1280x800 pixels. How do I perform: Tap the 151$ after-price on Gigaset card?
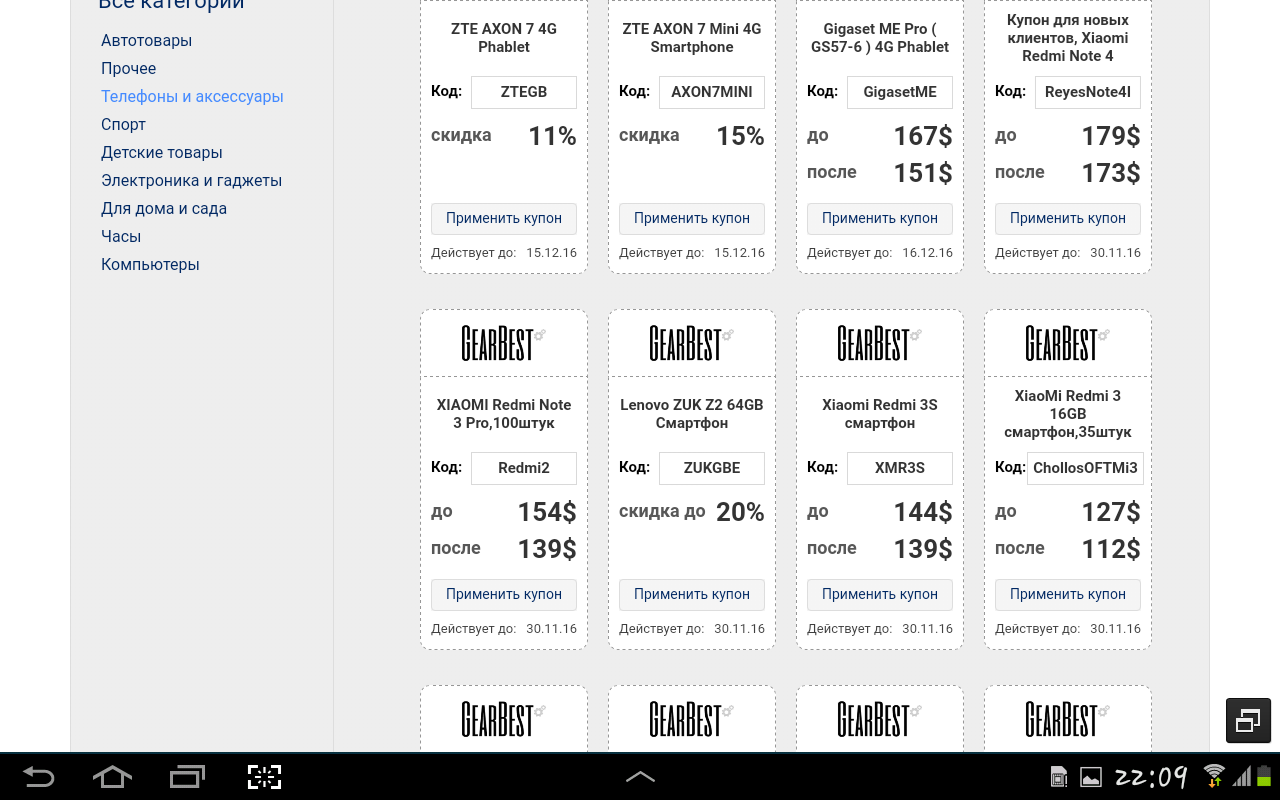923,173
